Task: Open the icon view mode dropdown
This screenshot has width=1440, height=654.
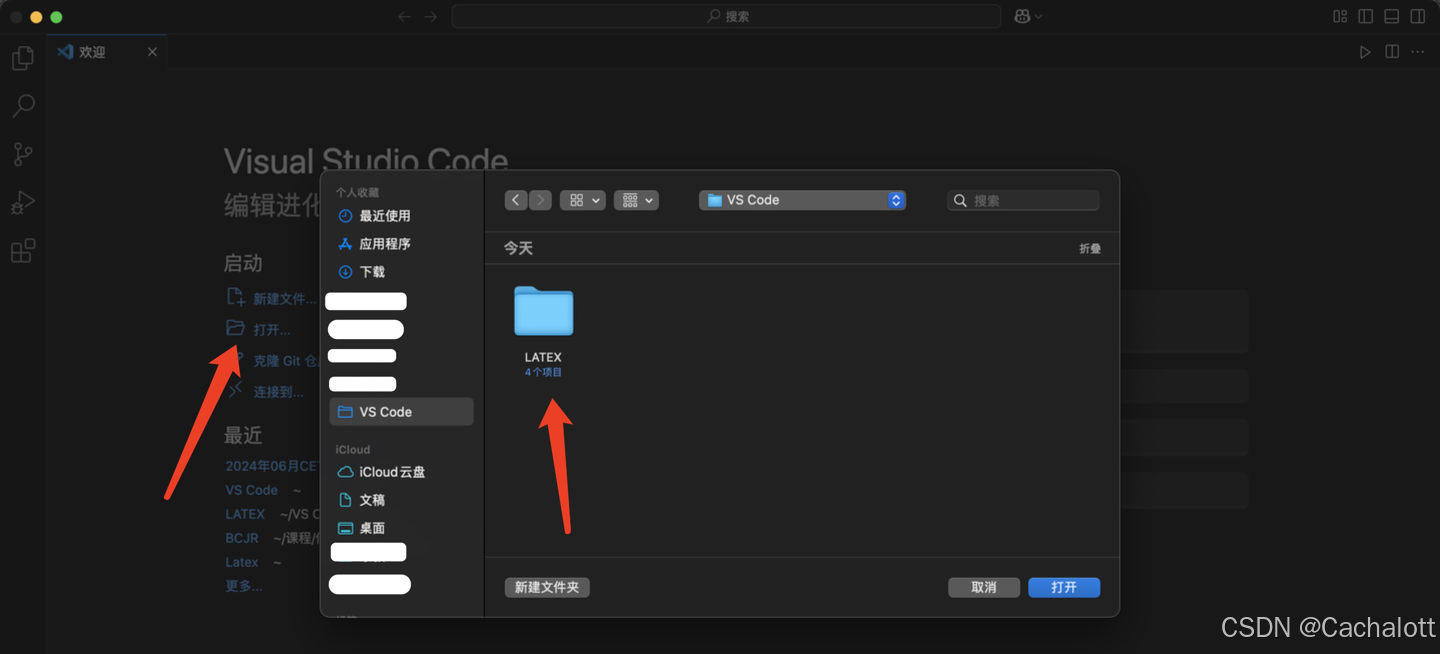Action: [x=582, y=200]
